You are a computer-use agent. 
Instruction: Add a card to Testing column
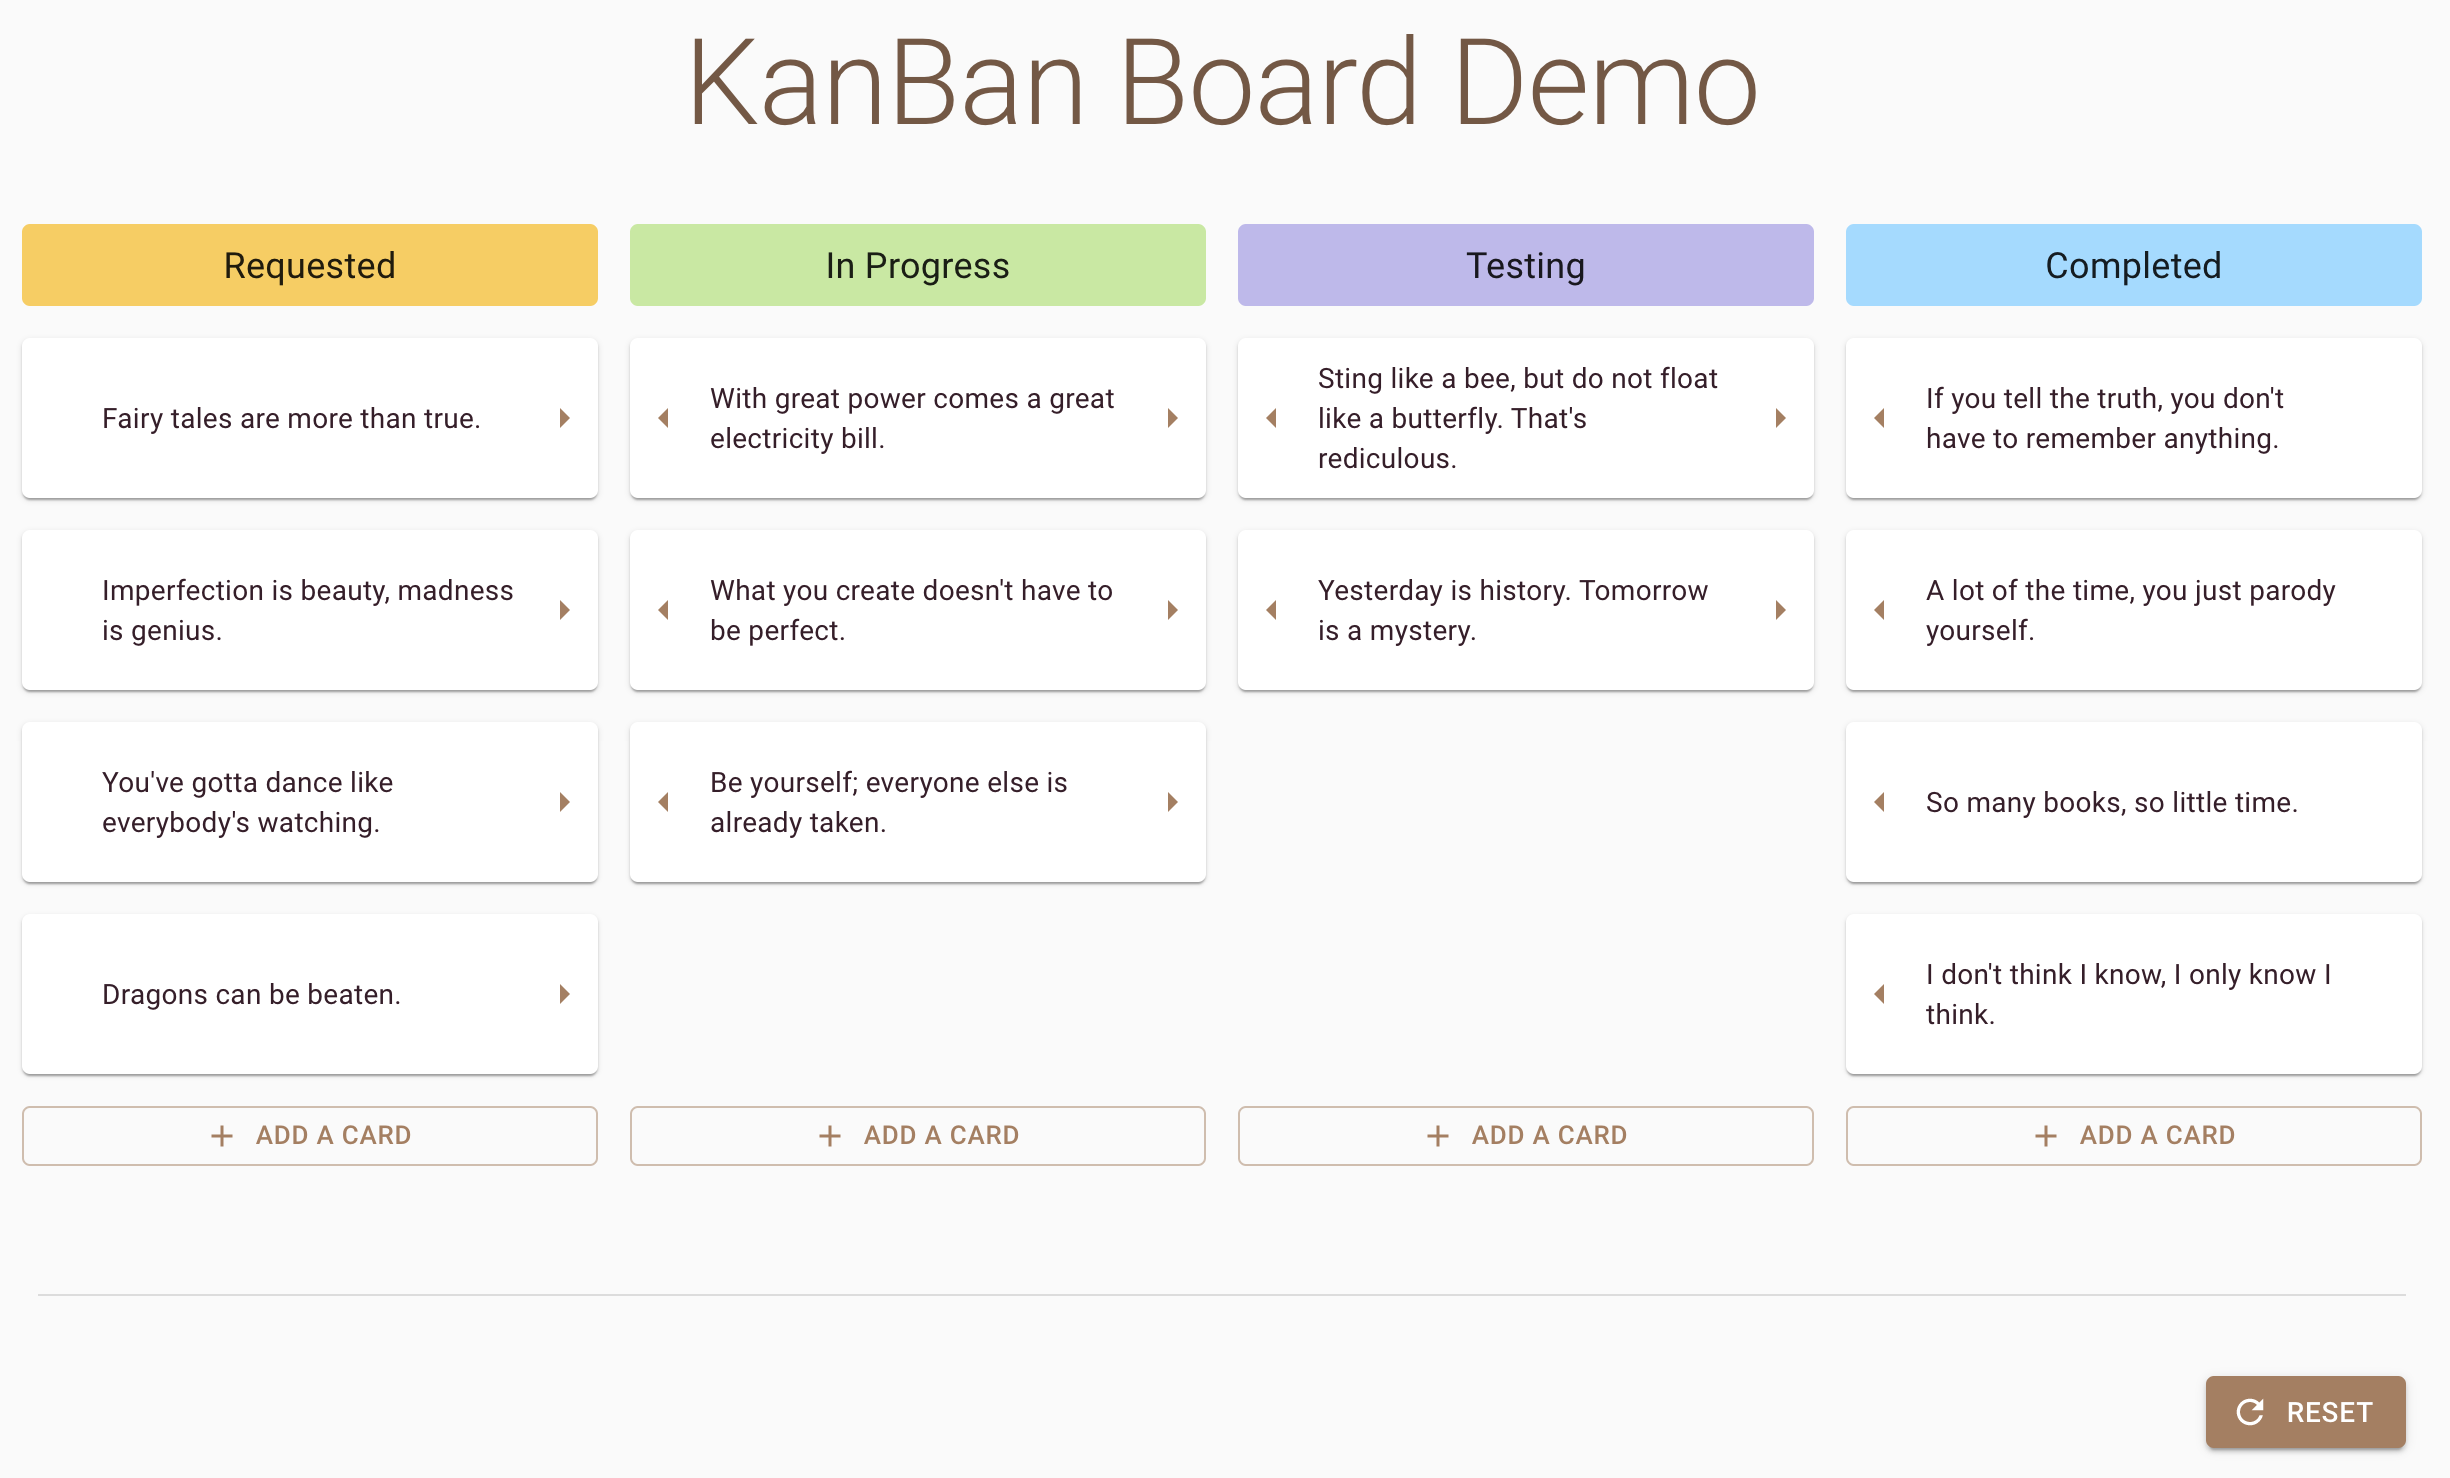(1526, 1135)
